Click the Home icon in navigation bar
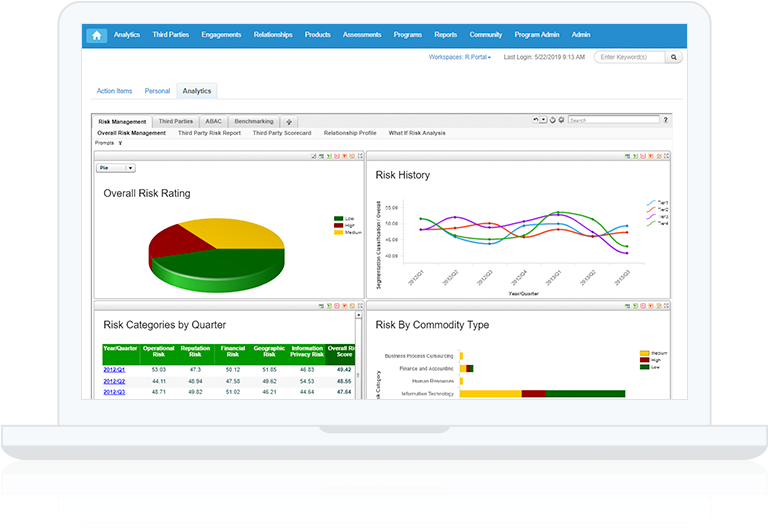This screenshot has height=531, width=768. [97, 35]
